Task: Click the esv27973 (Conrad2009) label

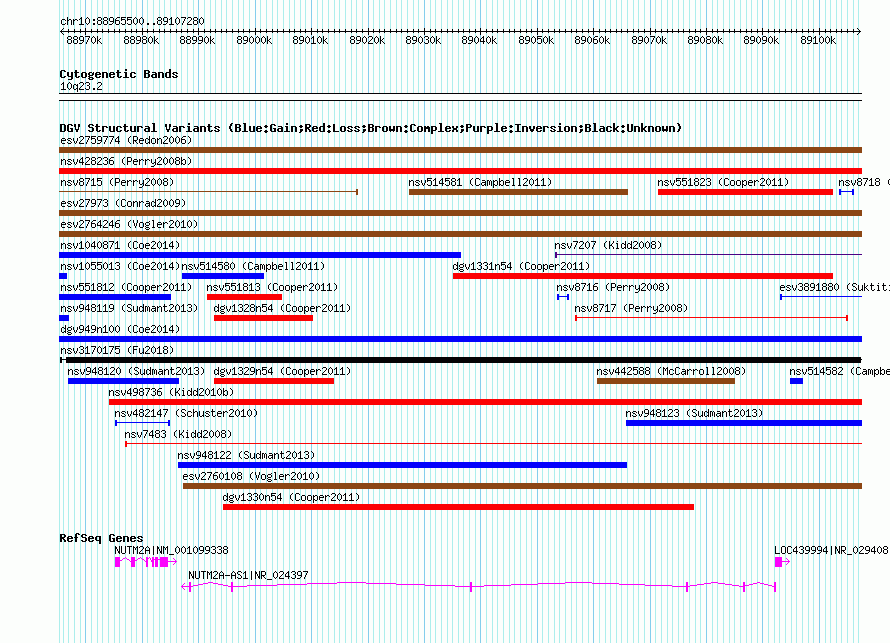Action: [x=123, y=203]
